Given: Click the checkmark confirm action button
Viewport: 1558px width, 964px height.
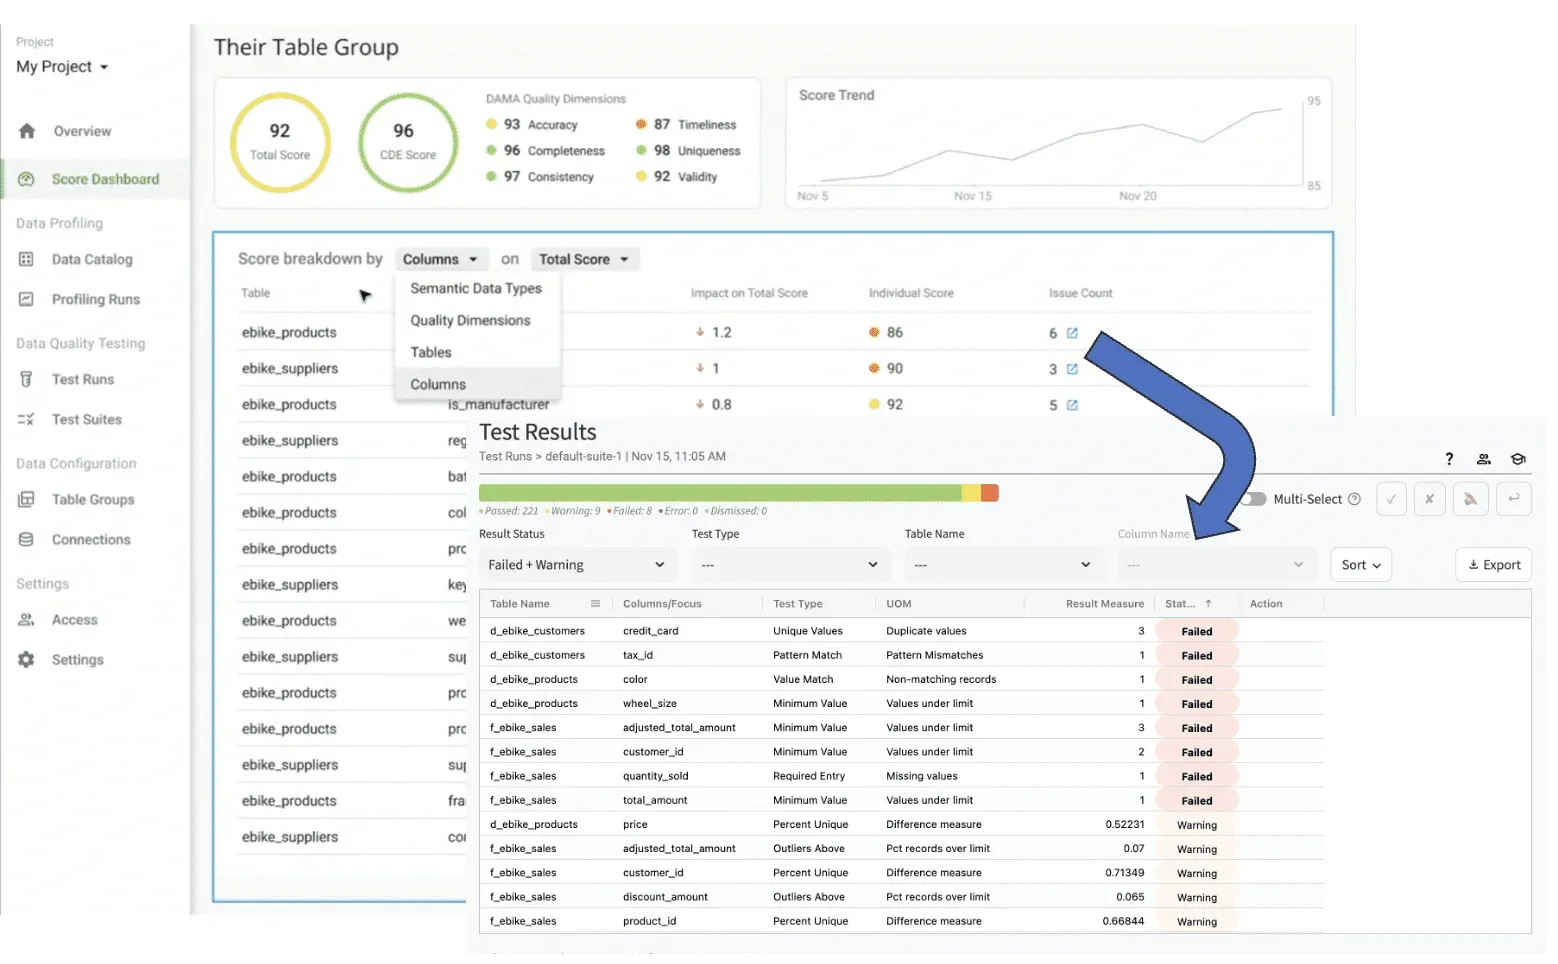Looking at the screenshot, I should [x=1391, y=499].
